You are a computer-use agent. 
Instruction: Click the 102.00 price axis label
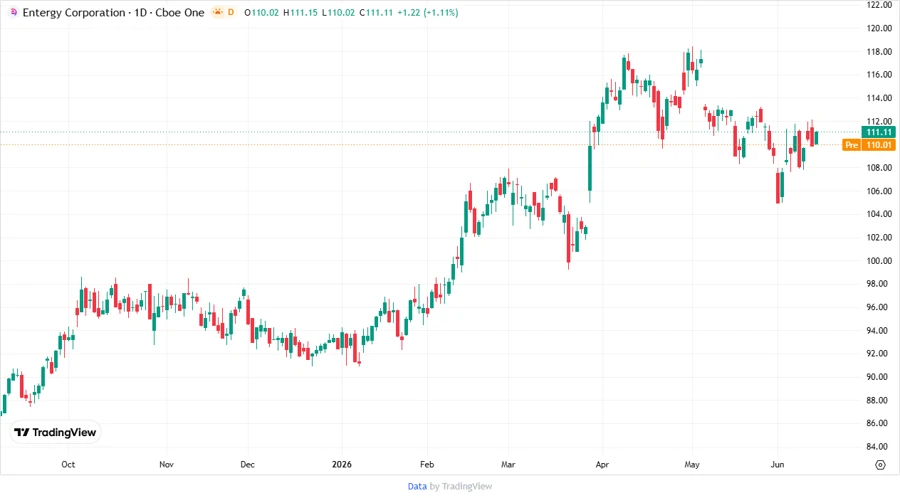click(x=879, y=238)
